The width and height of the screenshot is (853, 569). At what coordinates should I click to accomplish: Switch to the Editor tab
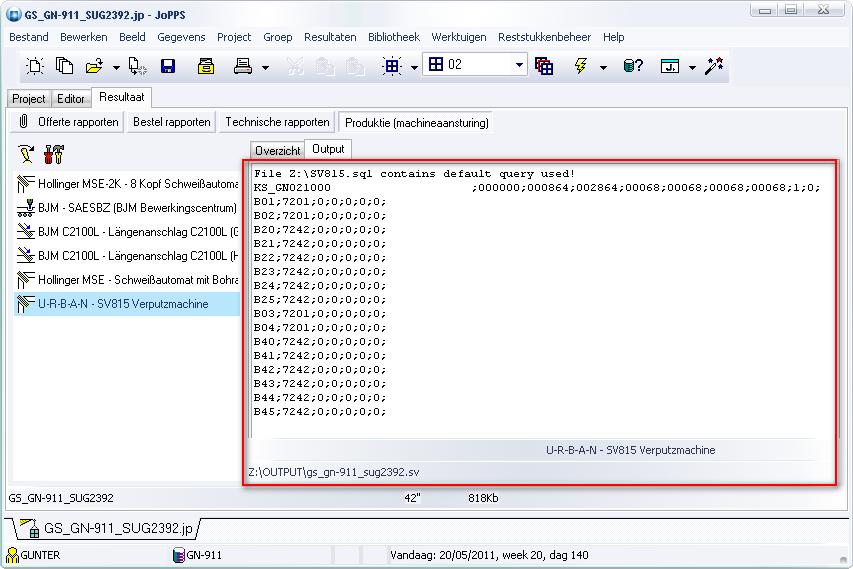71,99
